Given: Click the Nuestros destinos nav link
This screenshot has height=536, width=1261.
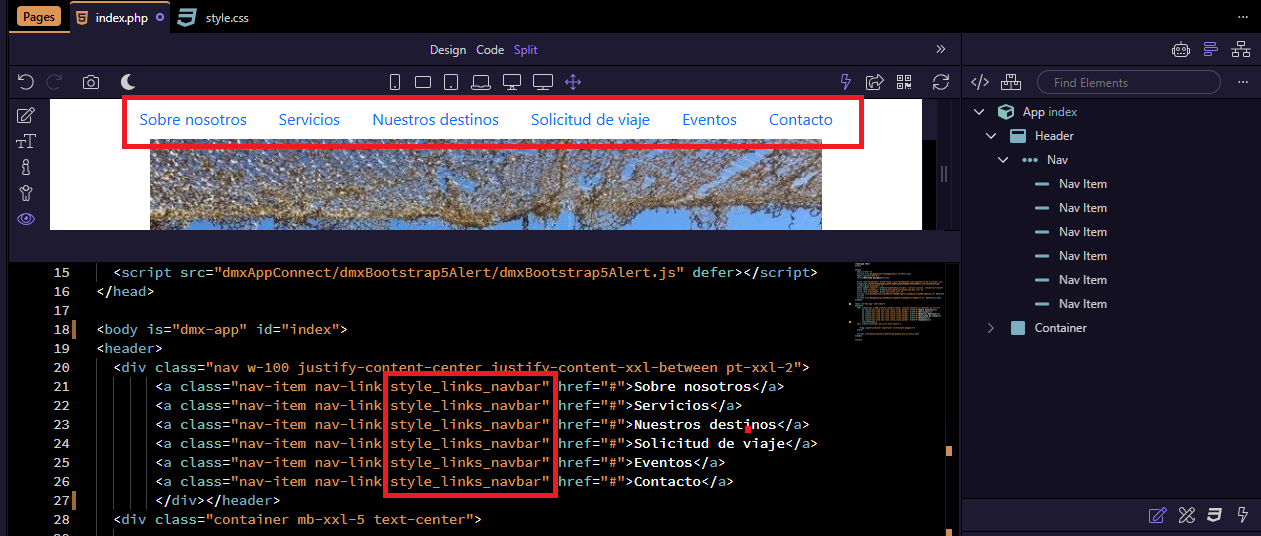Looking at the screenshot, I should (x=435, y=120).
